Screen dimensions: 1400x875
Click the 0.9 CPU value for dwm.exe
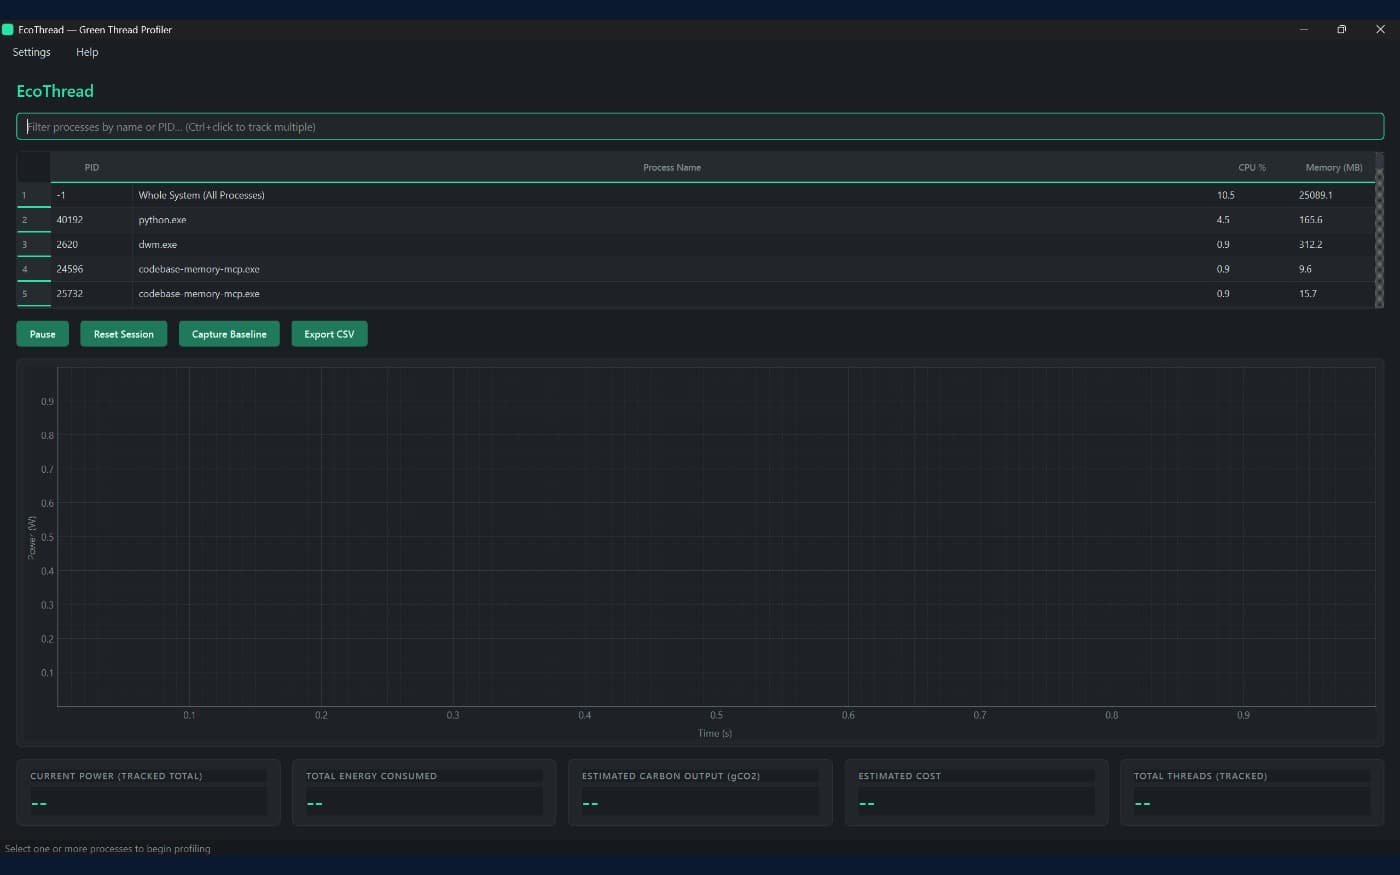1223,244
